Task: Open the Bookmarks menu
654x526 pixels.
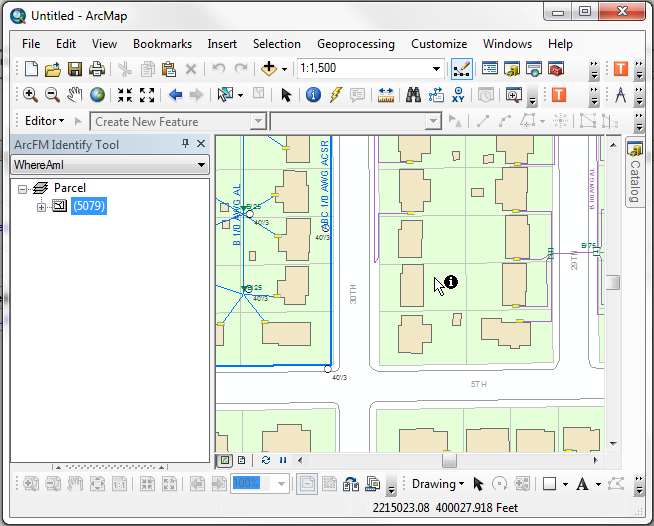Action: click(162, 44)
